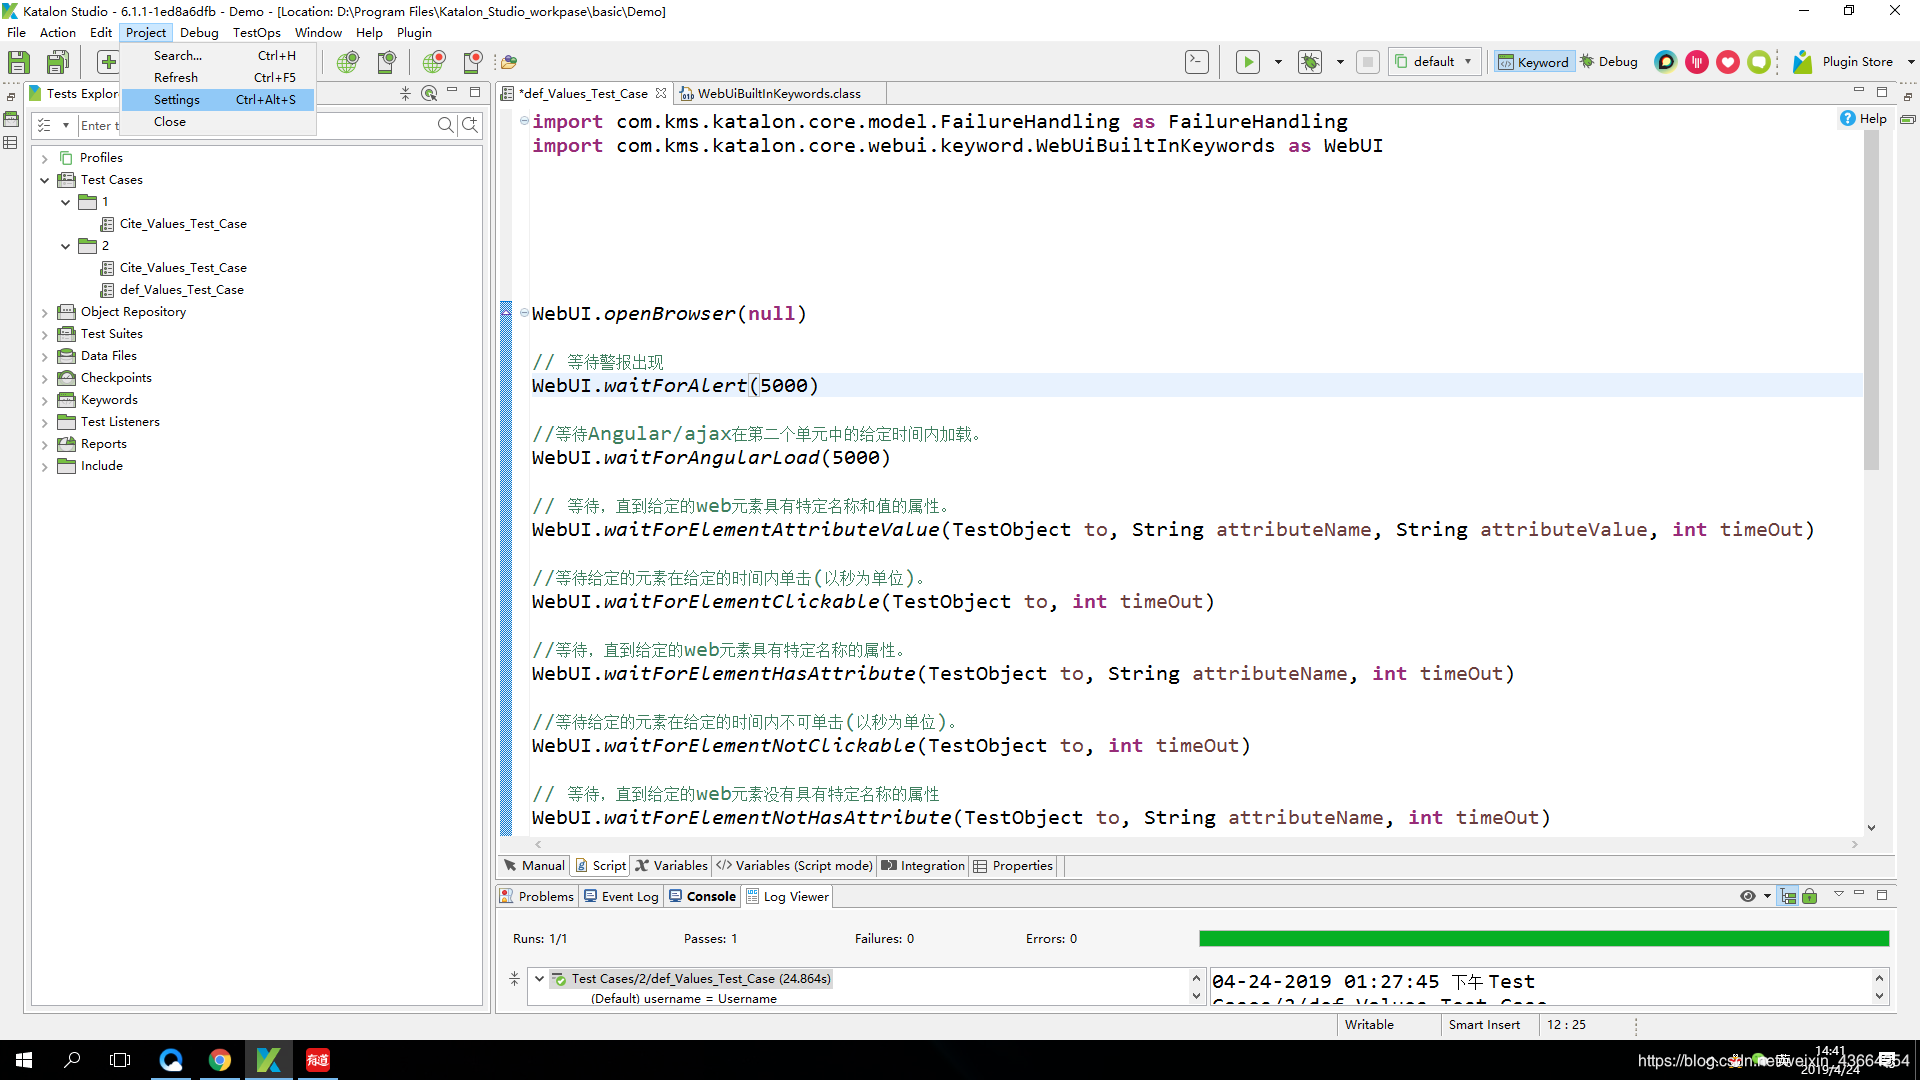Select Reports folder in explorer
The width and height of the screenshot is (1920, 1080).
[x=103, y=444]
